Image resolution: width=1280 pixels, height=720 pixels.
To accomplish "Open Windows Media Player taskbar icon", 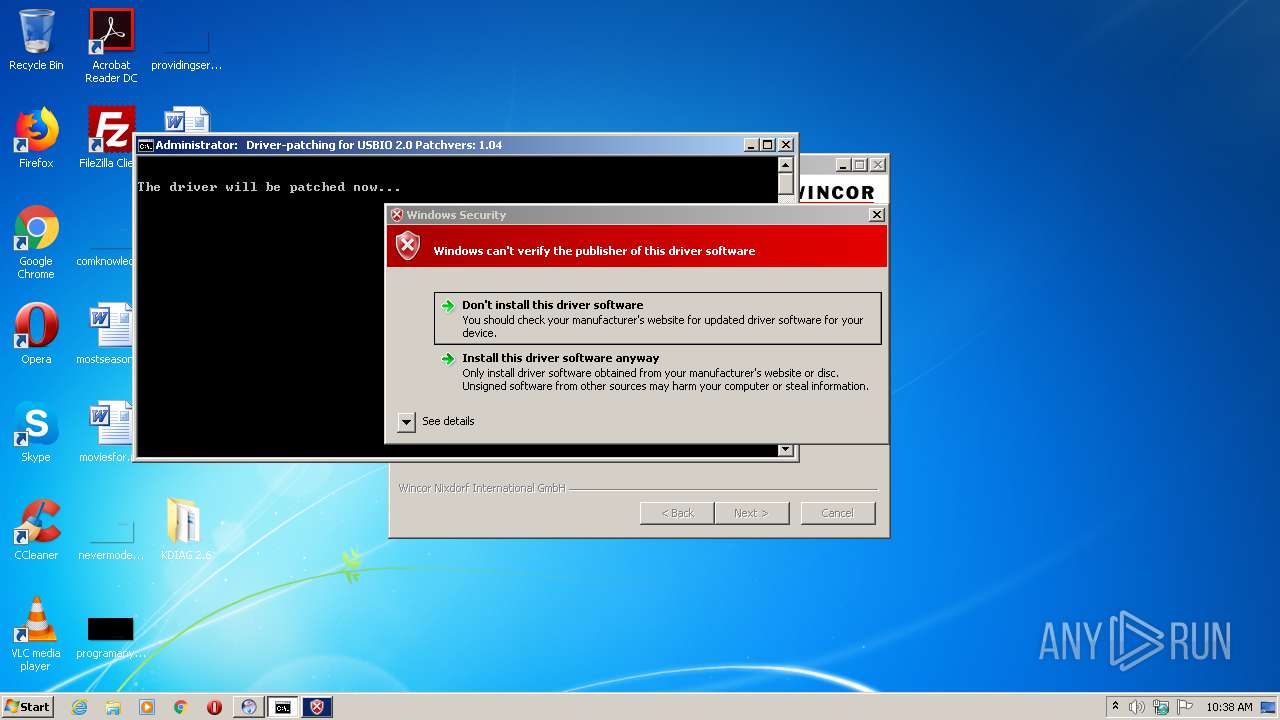I will pyautogui.click(x=147, y=707).
